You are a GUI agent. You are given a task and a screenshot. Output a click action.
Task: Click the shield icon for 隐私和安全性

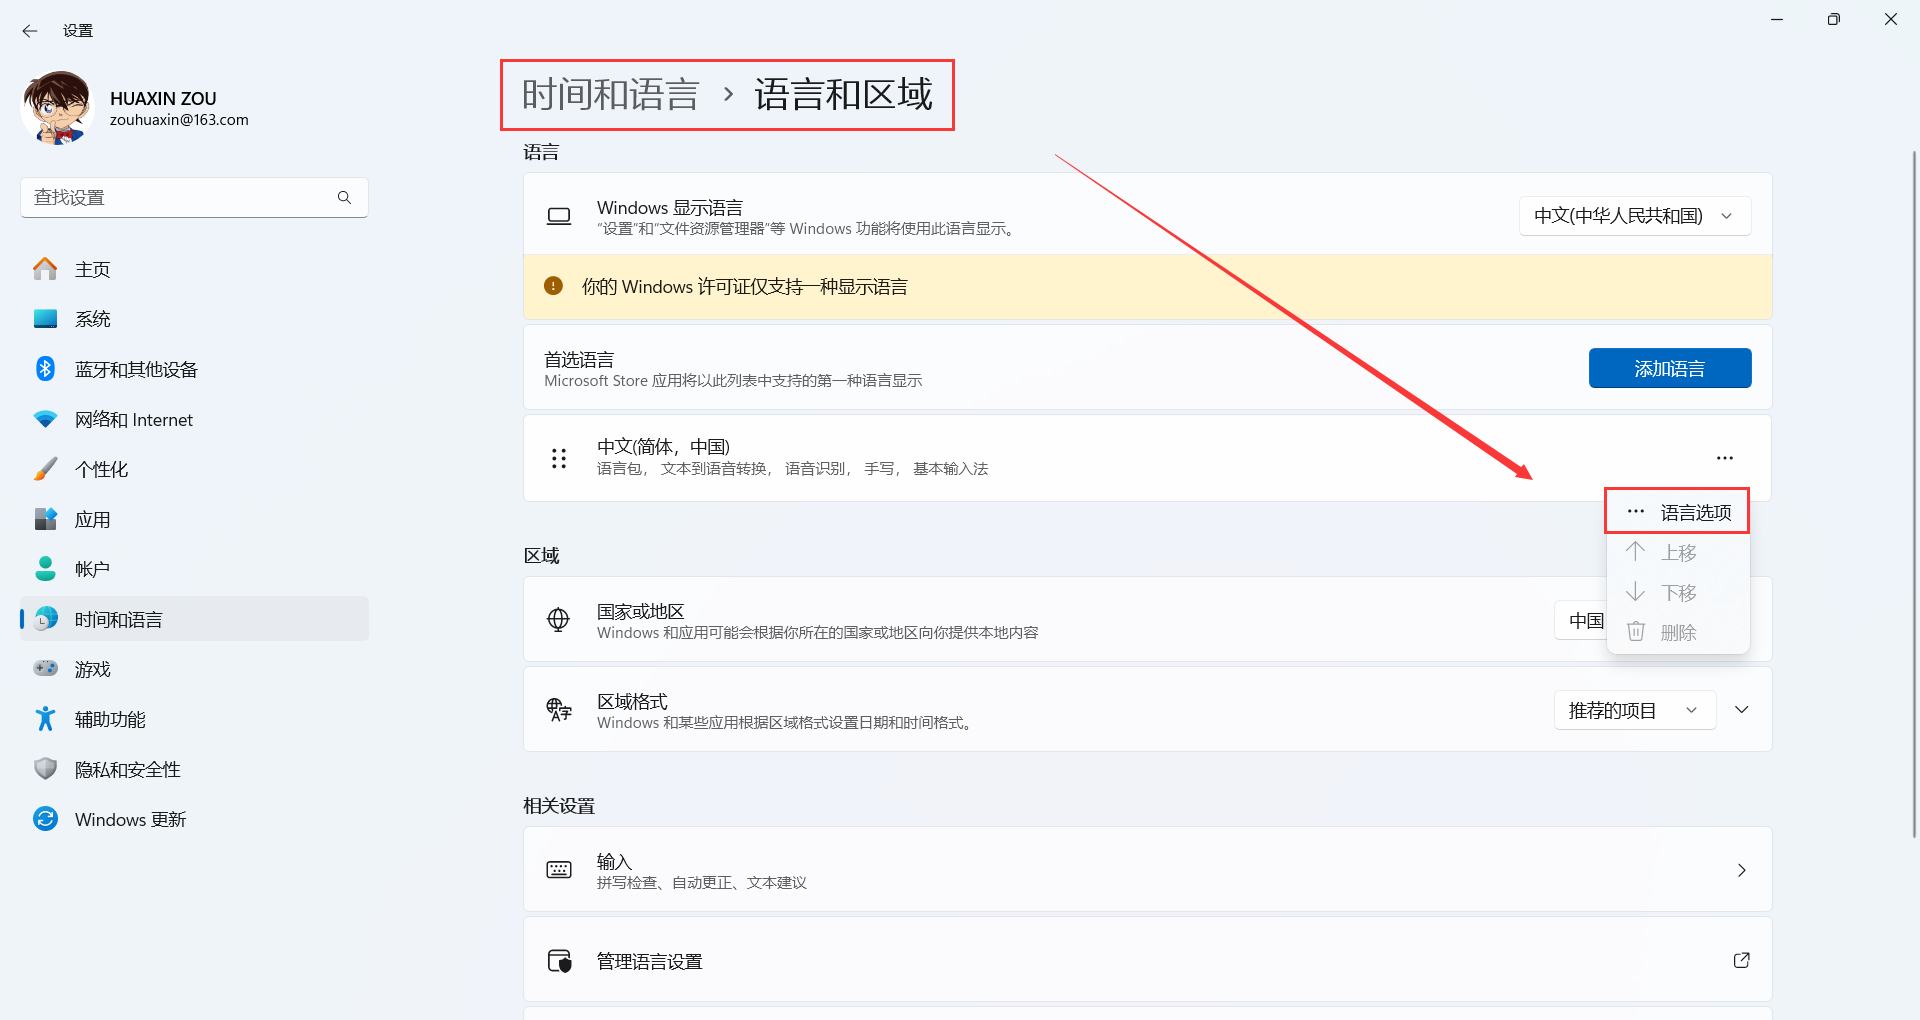coord(45,769)
